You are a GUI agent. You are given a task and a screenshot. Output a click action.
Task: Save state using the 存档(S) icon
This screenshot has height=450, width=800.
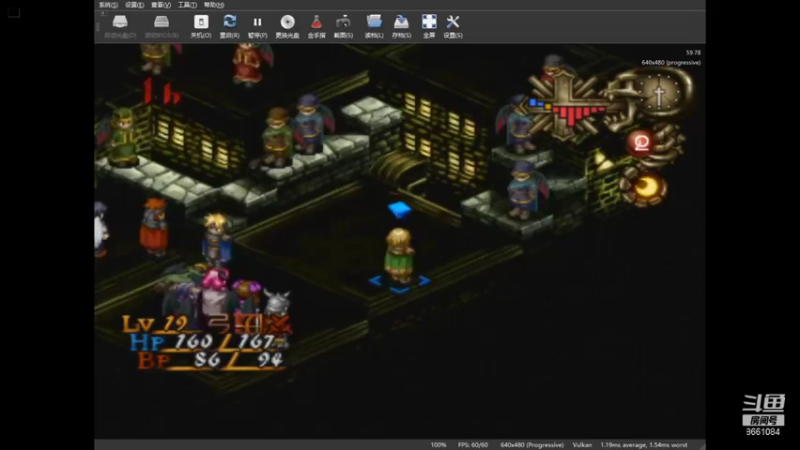tap(402, 27)
